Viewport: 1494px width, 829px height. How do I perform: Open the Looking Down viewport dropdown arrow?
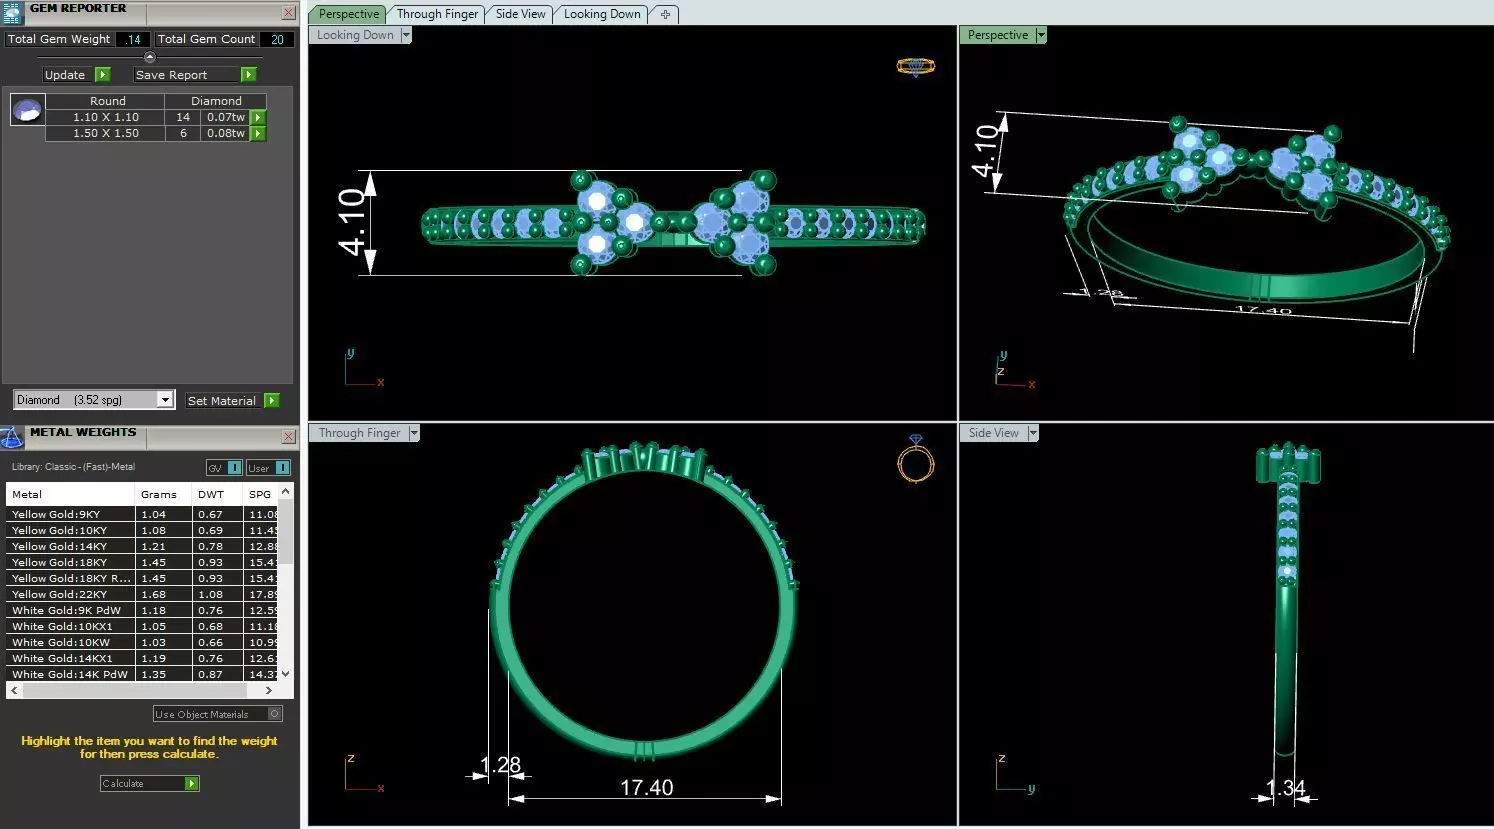(405, 35)
